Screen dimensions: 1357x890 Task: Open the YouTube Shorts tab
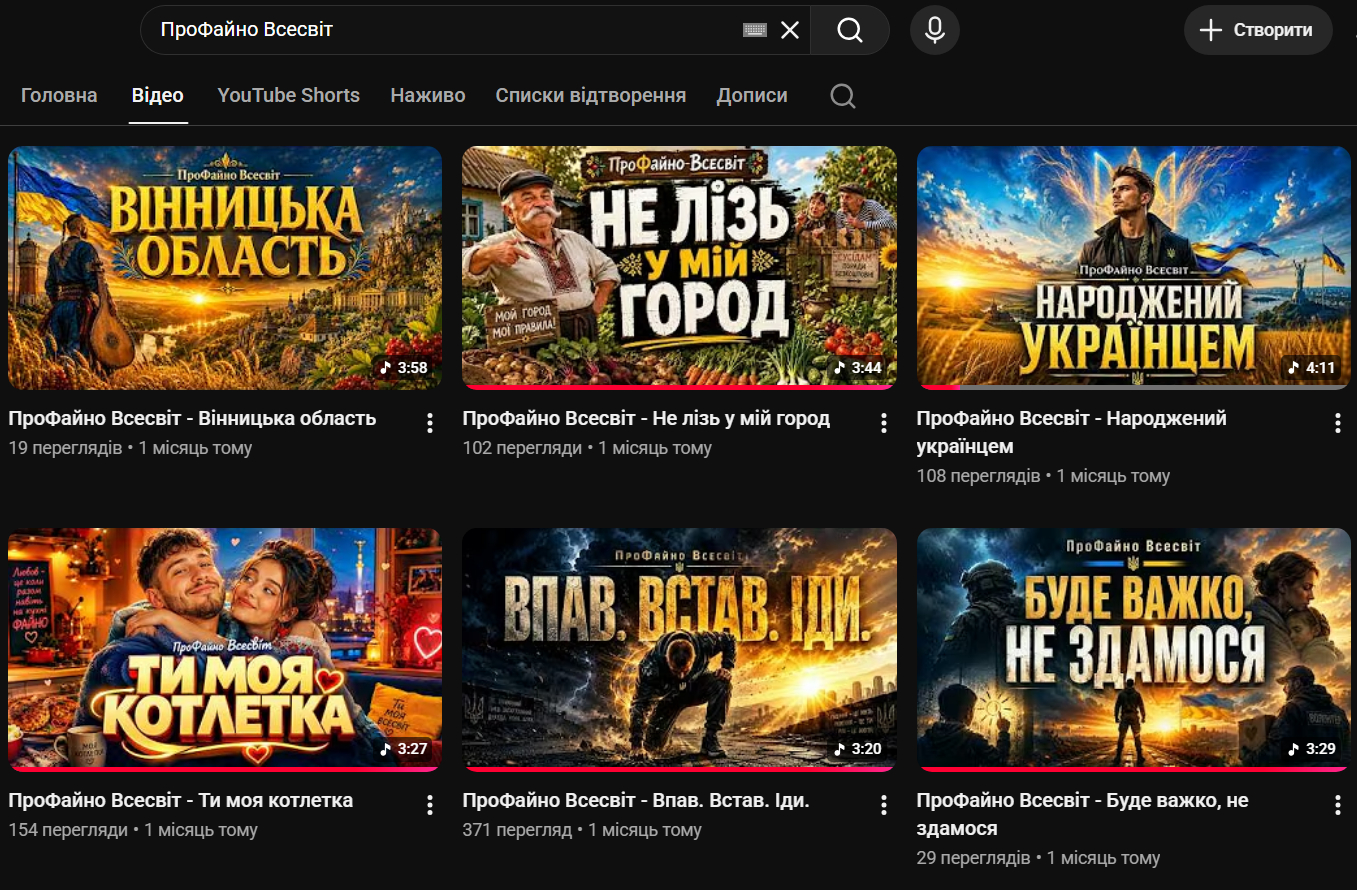click(x=288, y=96)
